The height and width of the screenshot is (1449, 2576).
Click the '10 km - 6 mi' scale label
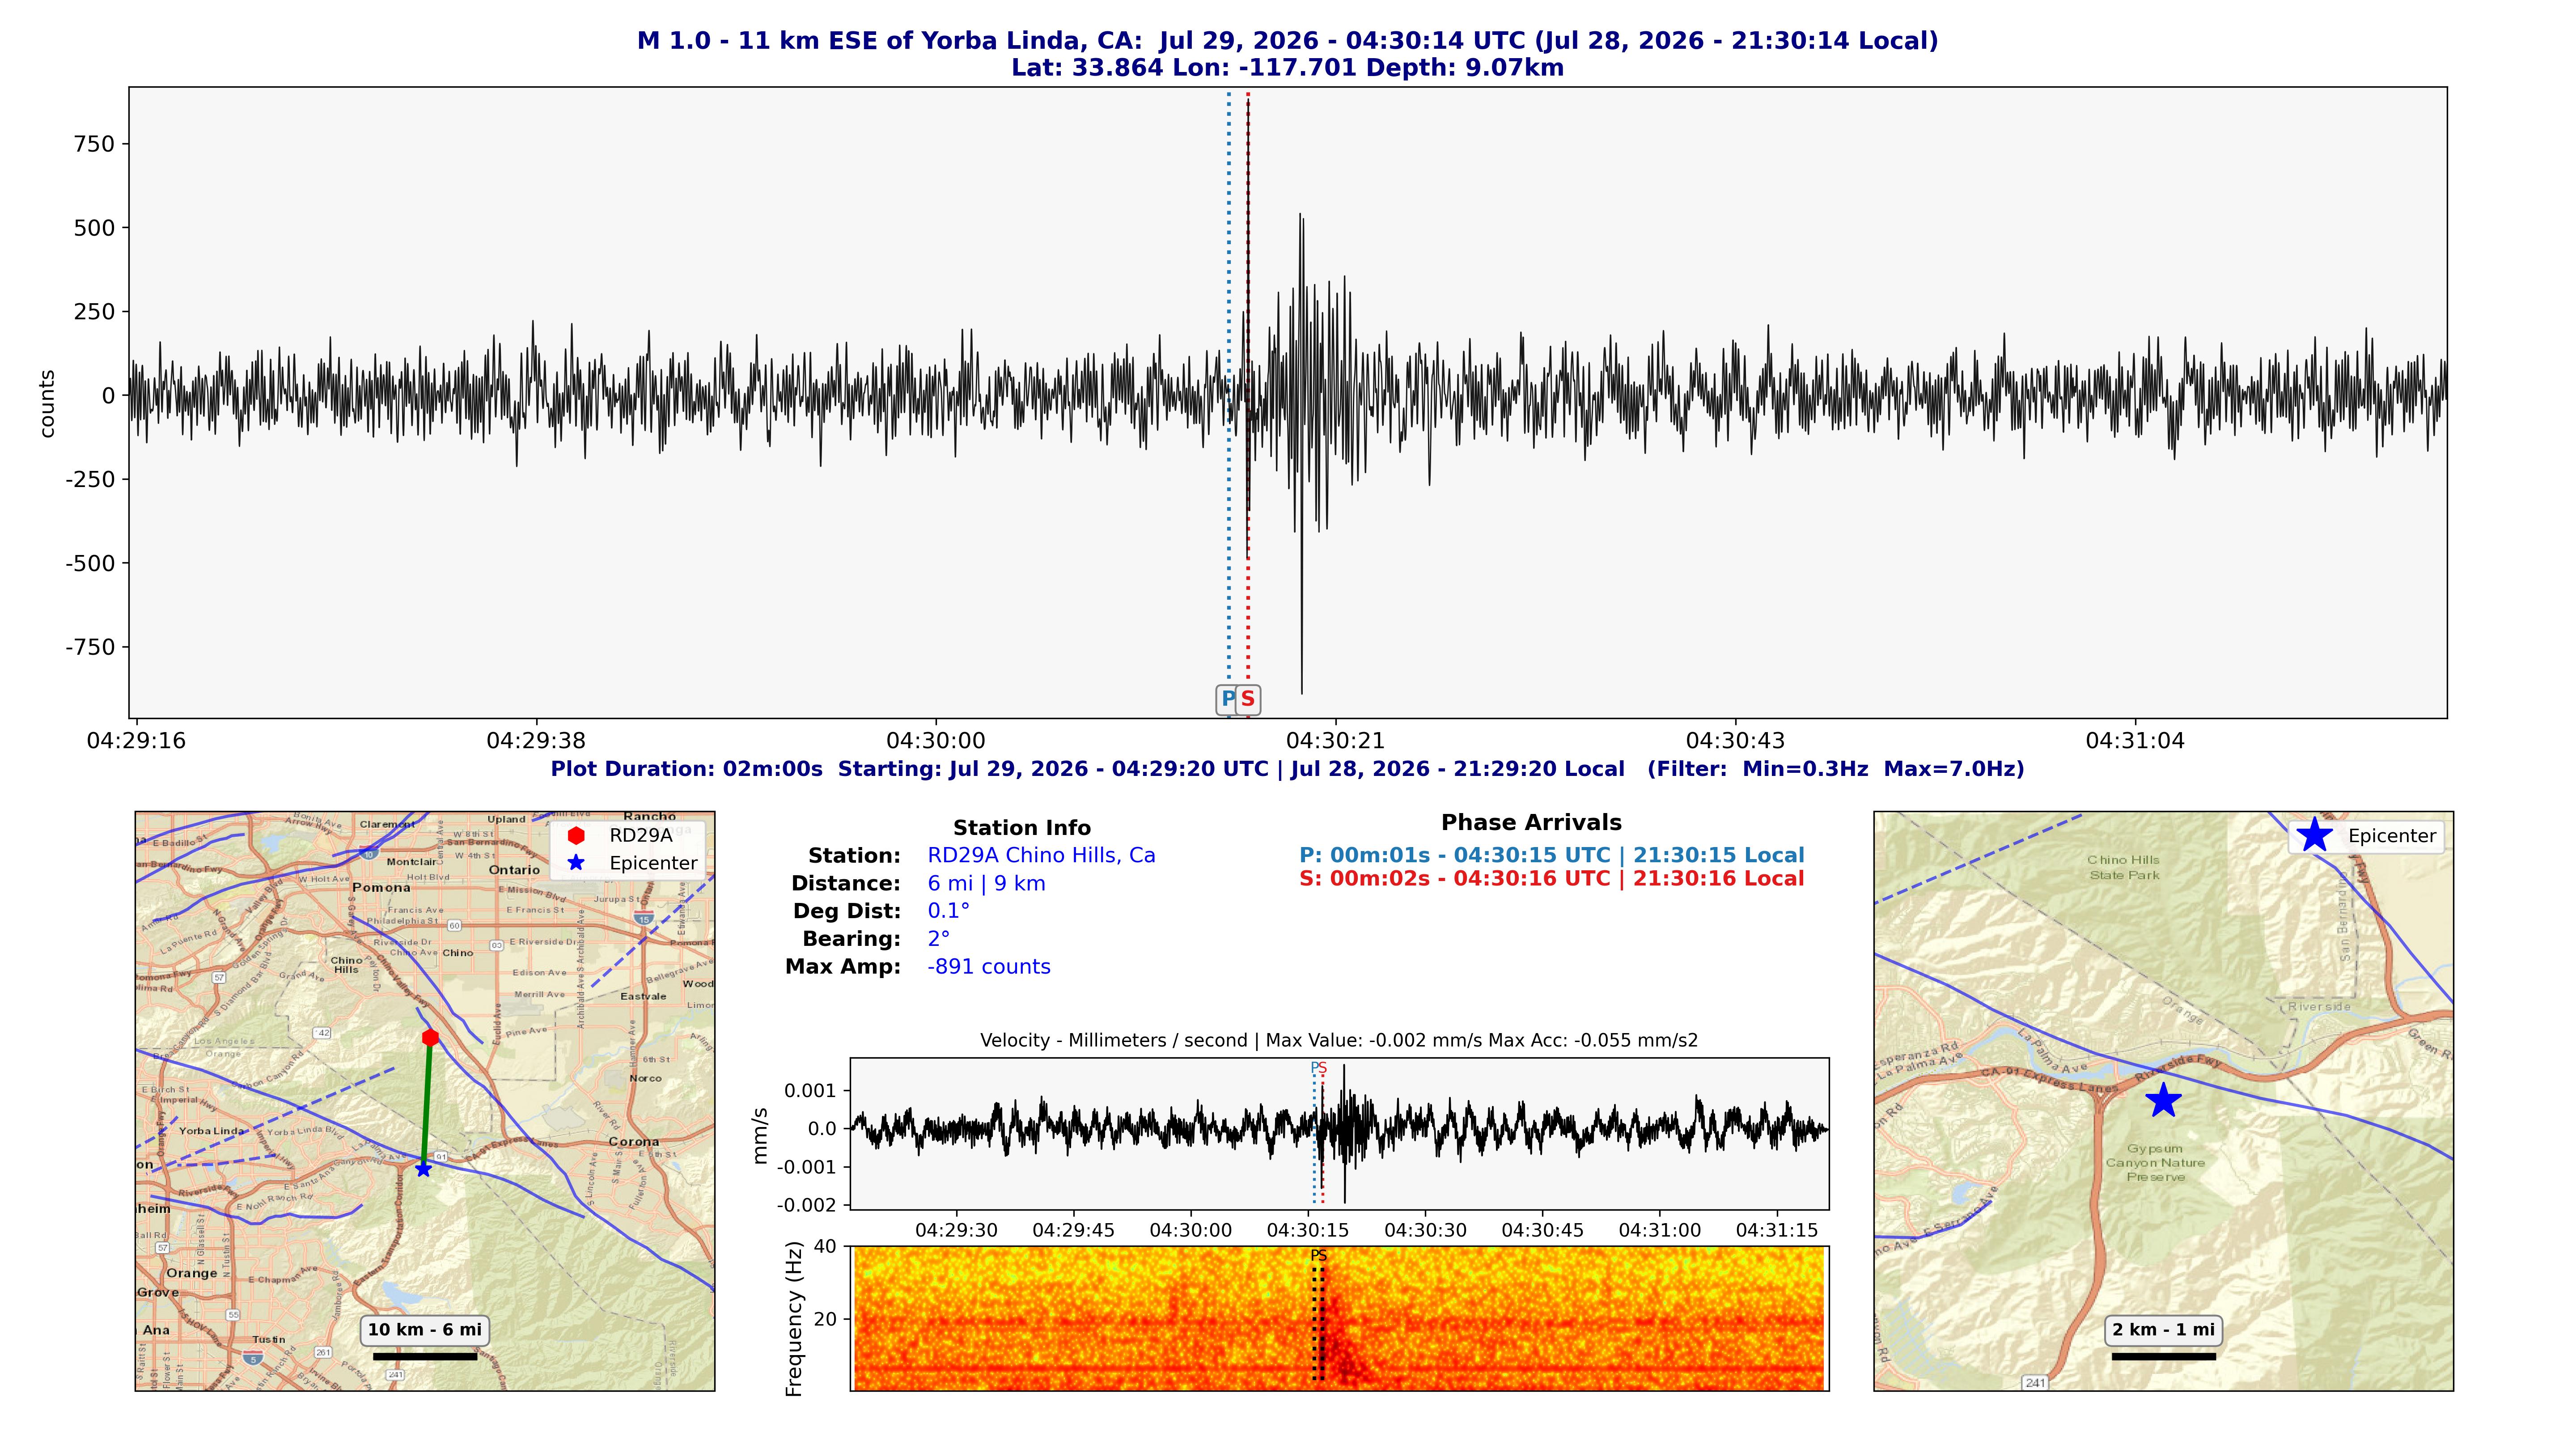(425, 1330)
